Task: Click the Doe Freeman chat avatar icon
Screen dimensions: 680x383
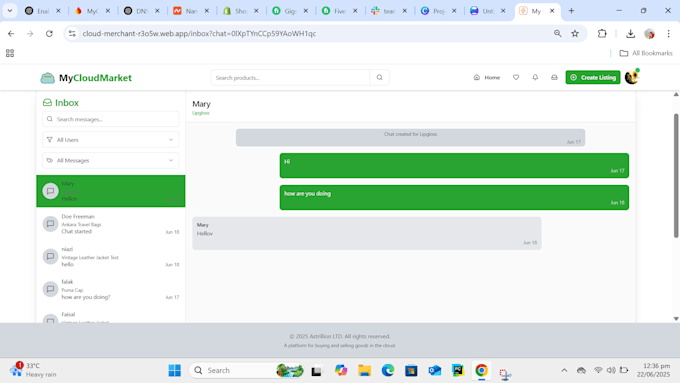Action: pos(50,224)
